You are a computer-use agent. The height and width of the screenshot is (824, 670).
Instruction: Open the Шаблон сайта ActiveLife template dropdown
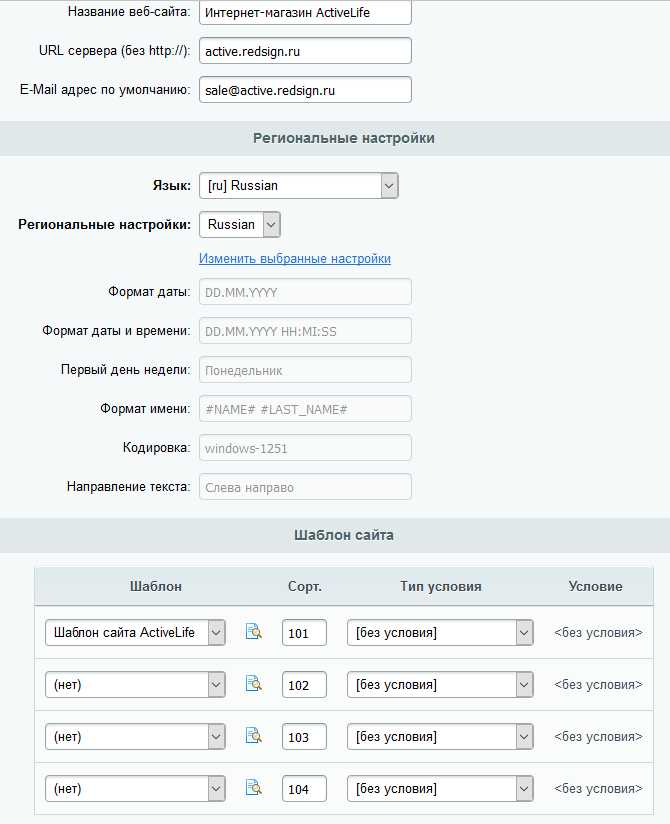click(135, 632)
